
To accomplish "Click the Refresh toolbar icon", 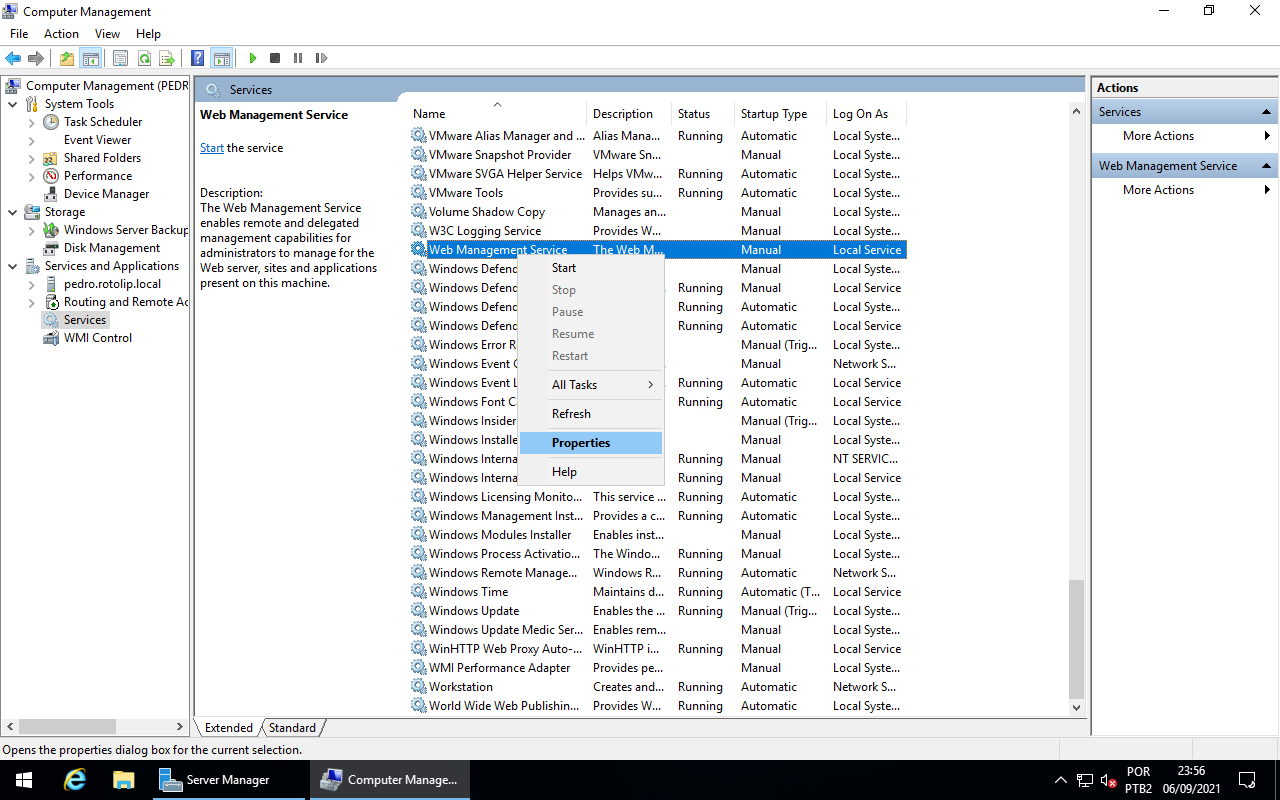I will [144, 57].
